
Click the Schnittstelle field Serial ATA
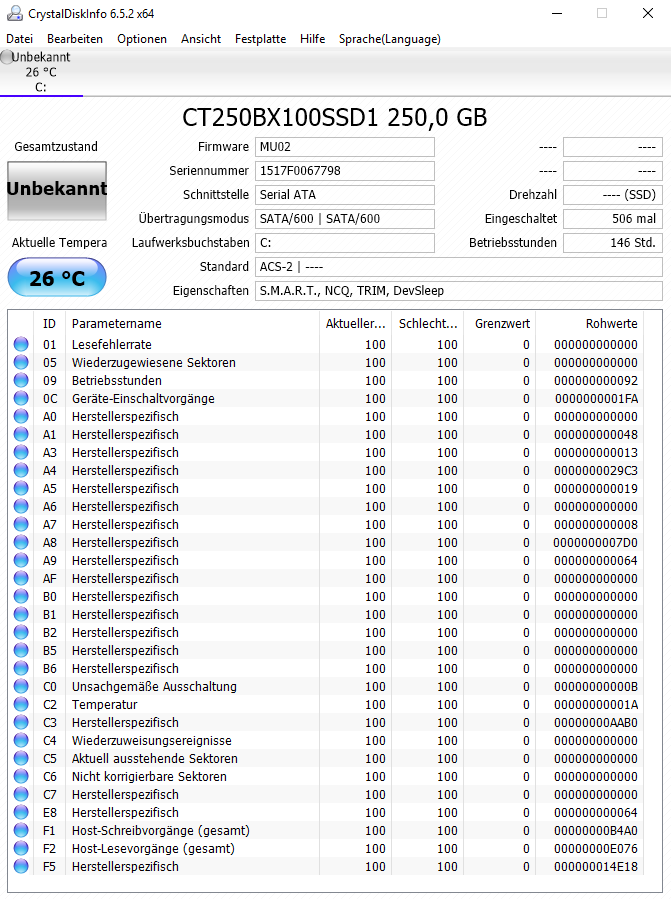345,195
